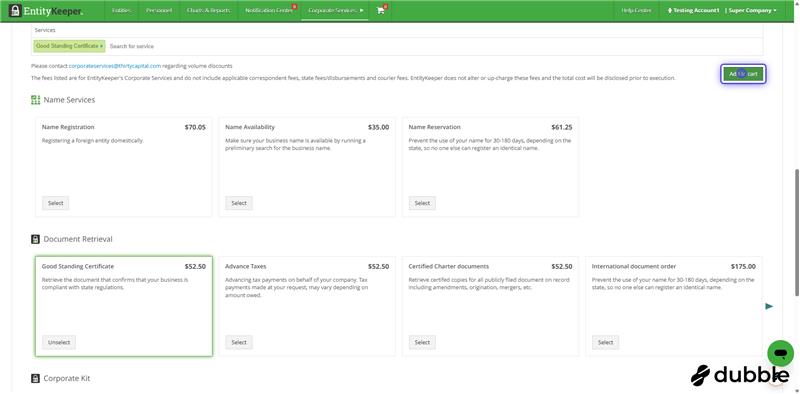Open the shopping cart icon

pos(380,11)
